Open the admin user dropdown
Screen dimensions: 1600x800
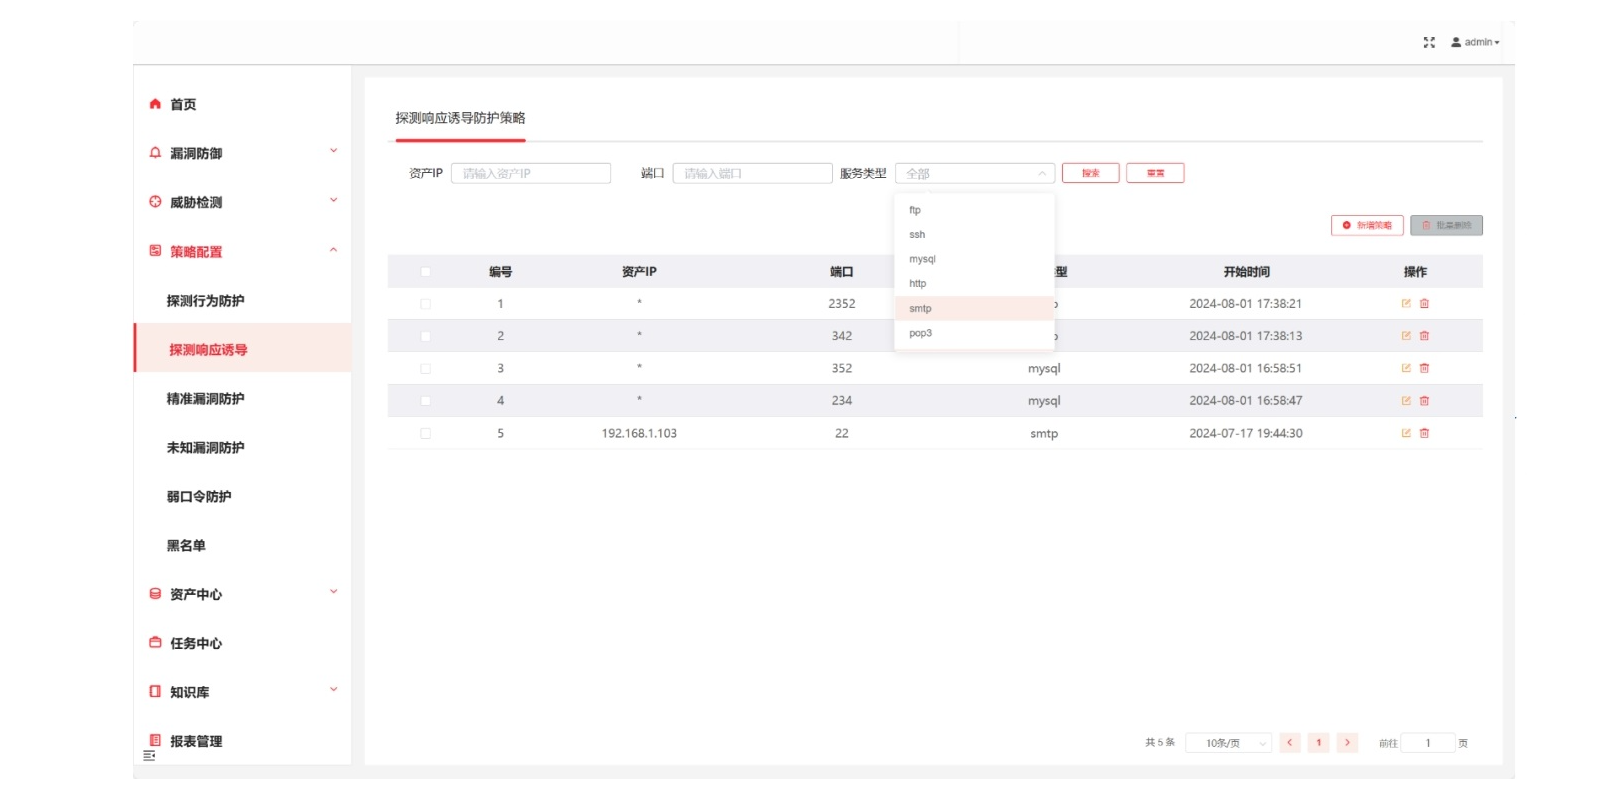1476,42
